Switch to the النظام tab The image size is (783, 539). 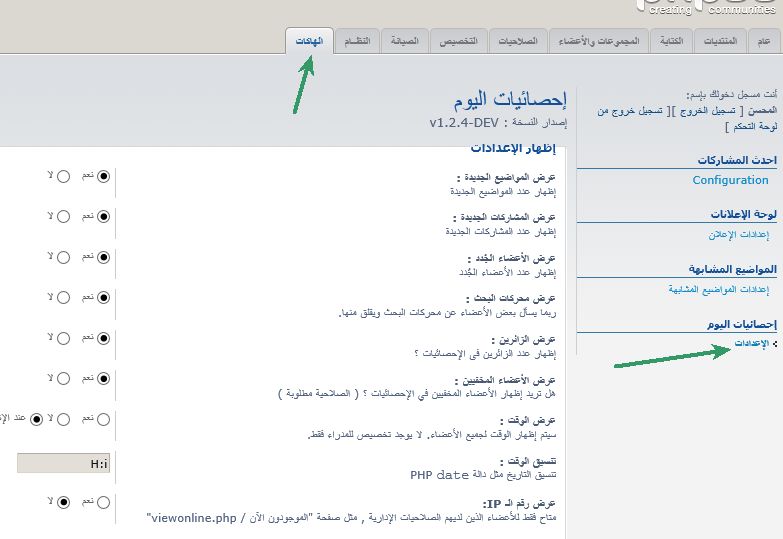pyautogui.click(x=357, y=42)
